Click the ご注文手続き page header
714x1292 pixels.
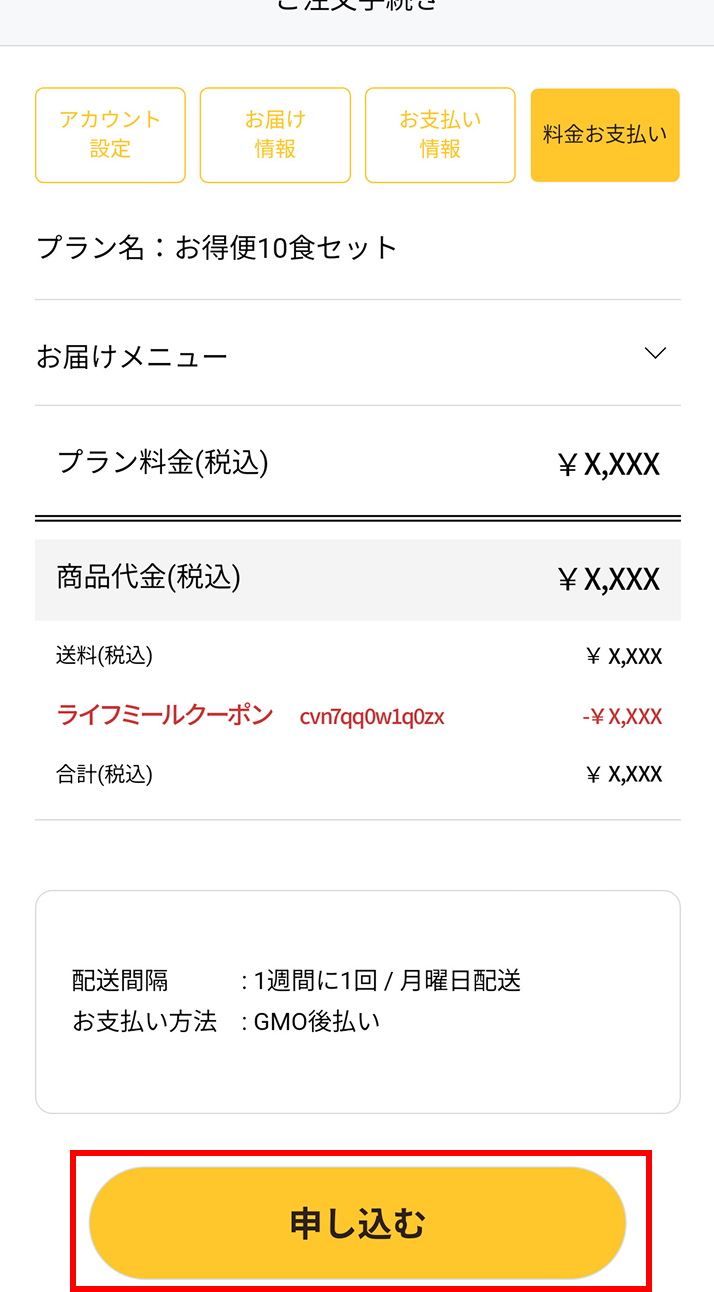click(357, 10)
